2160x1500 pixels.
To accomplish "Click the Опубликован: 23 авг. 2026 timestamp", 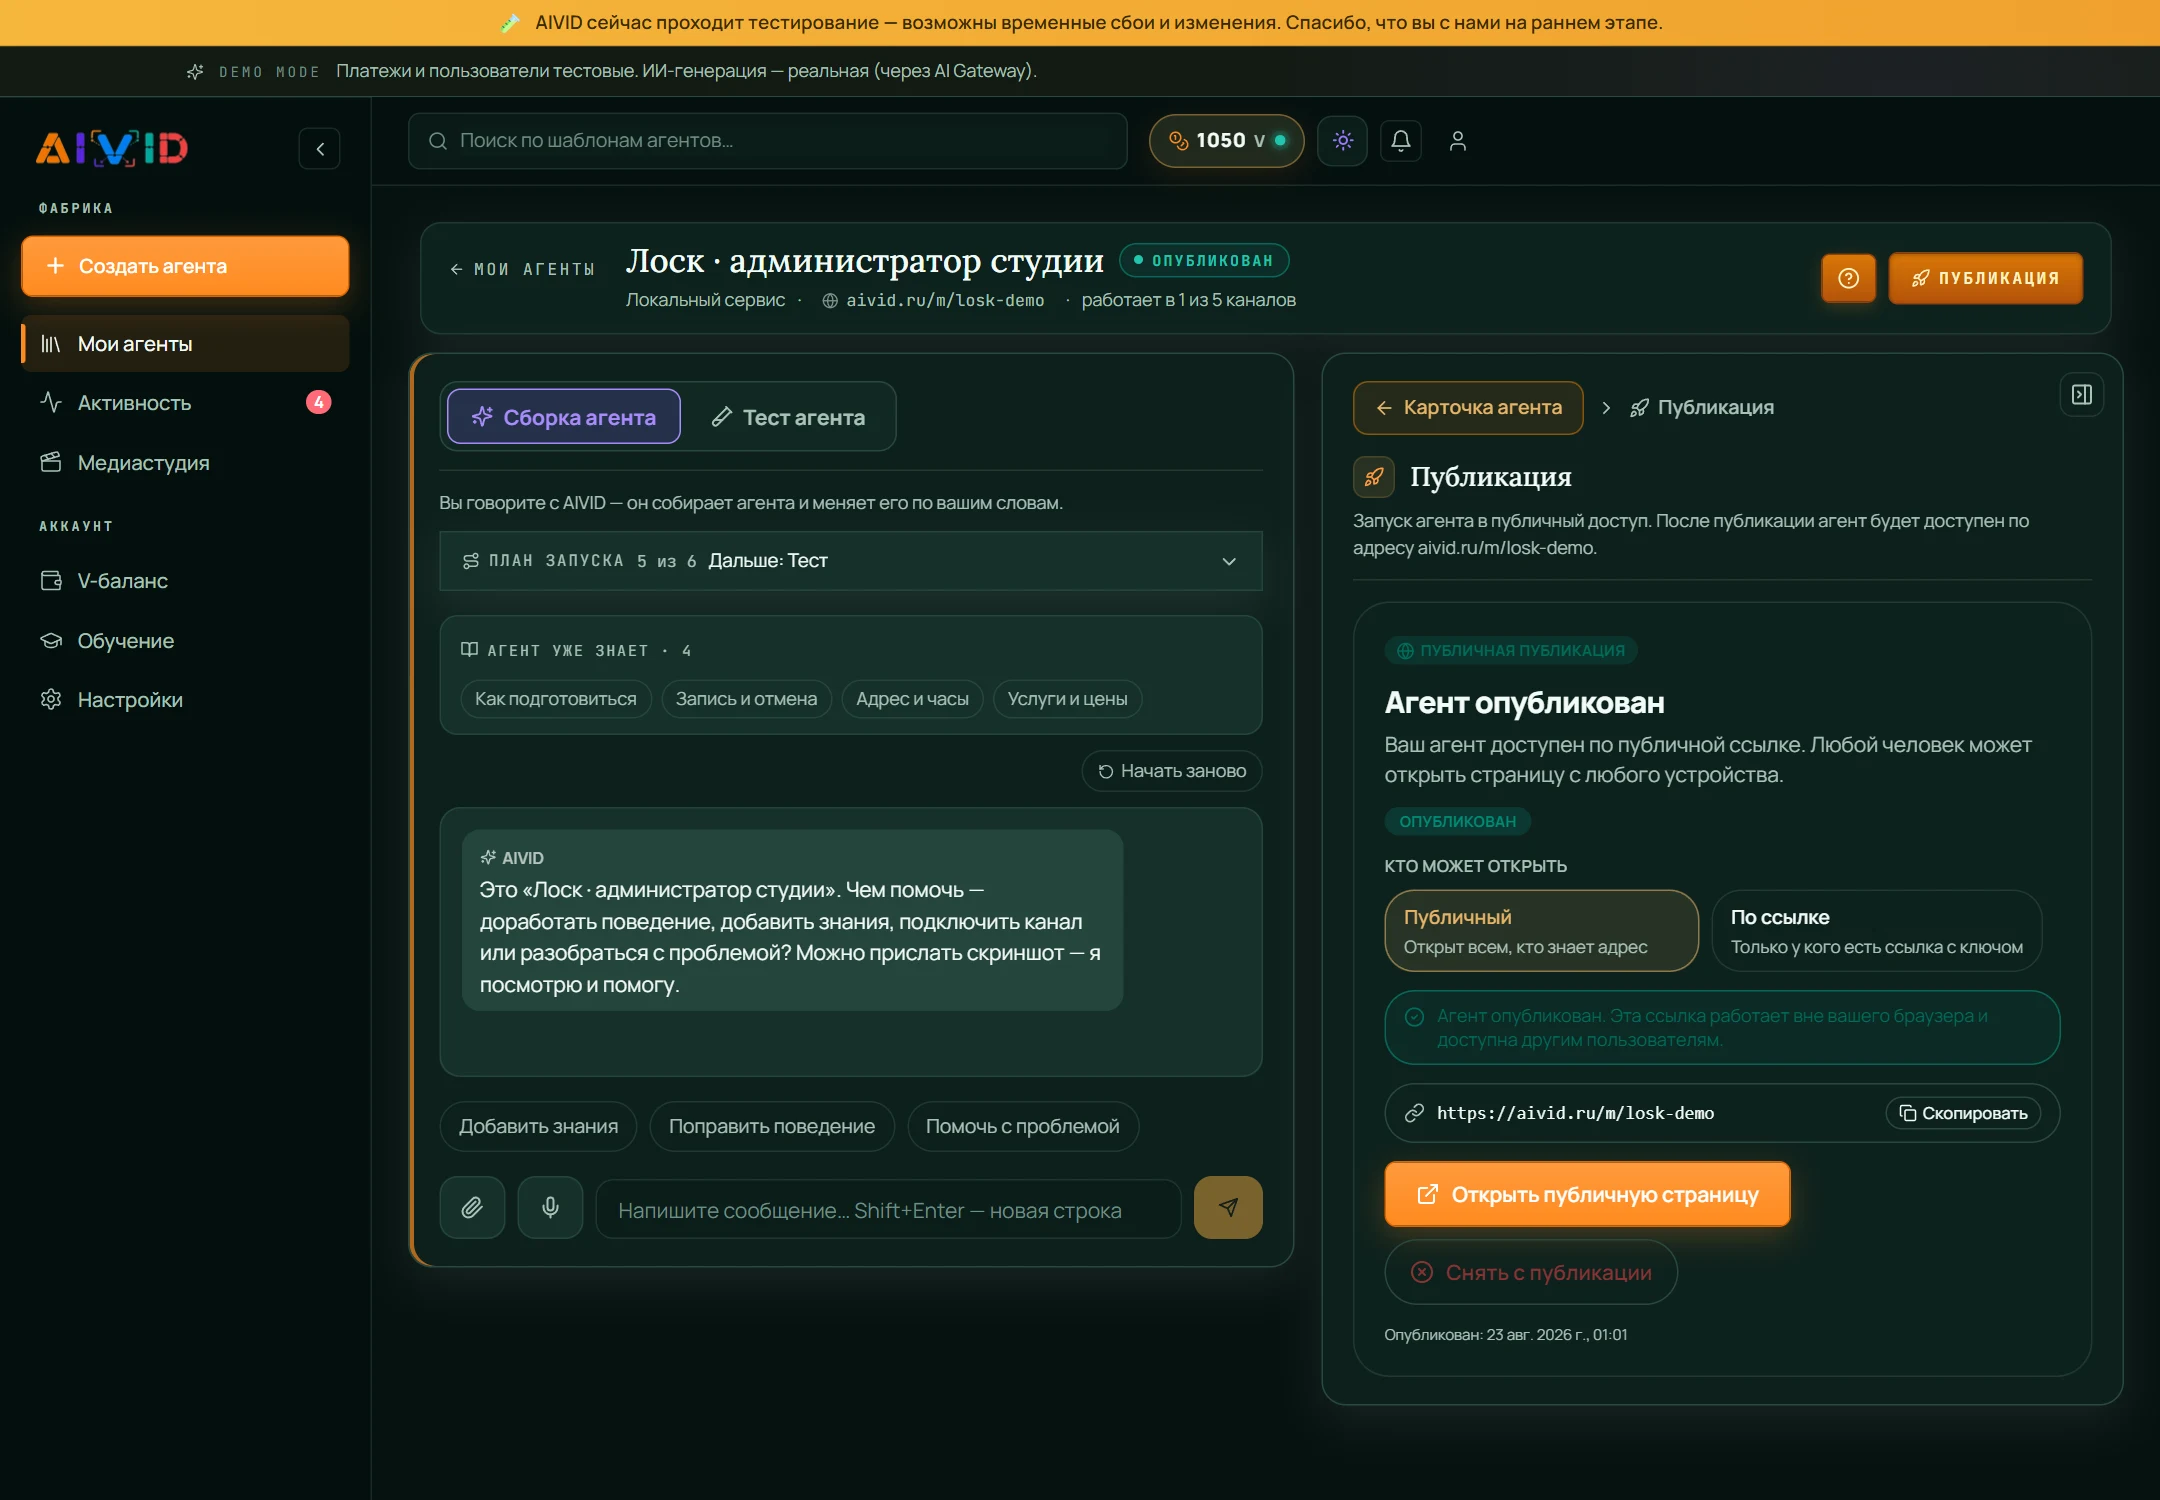I will click(1506, 1335).
